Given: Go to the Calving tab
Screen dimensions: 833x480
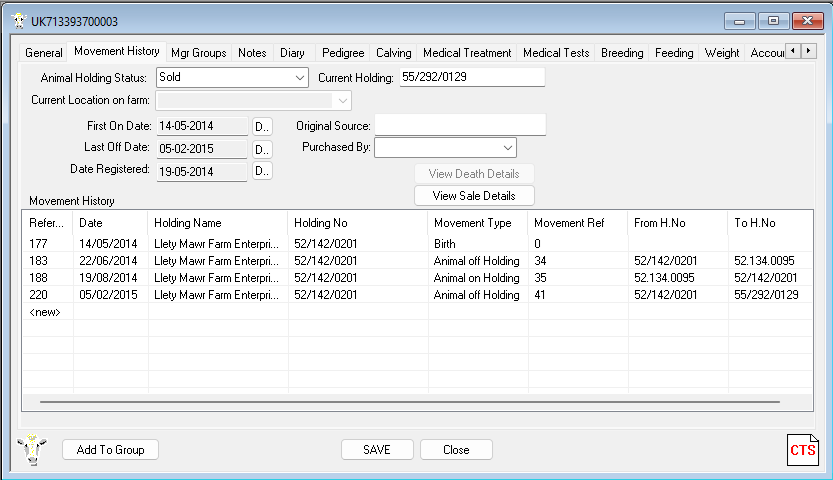Looking at the screenshot, I should point(394,53).
